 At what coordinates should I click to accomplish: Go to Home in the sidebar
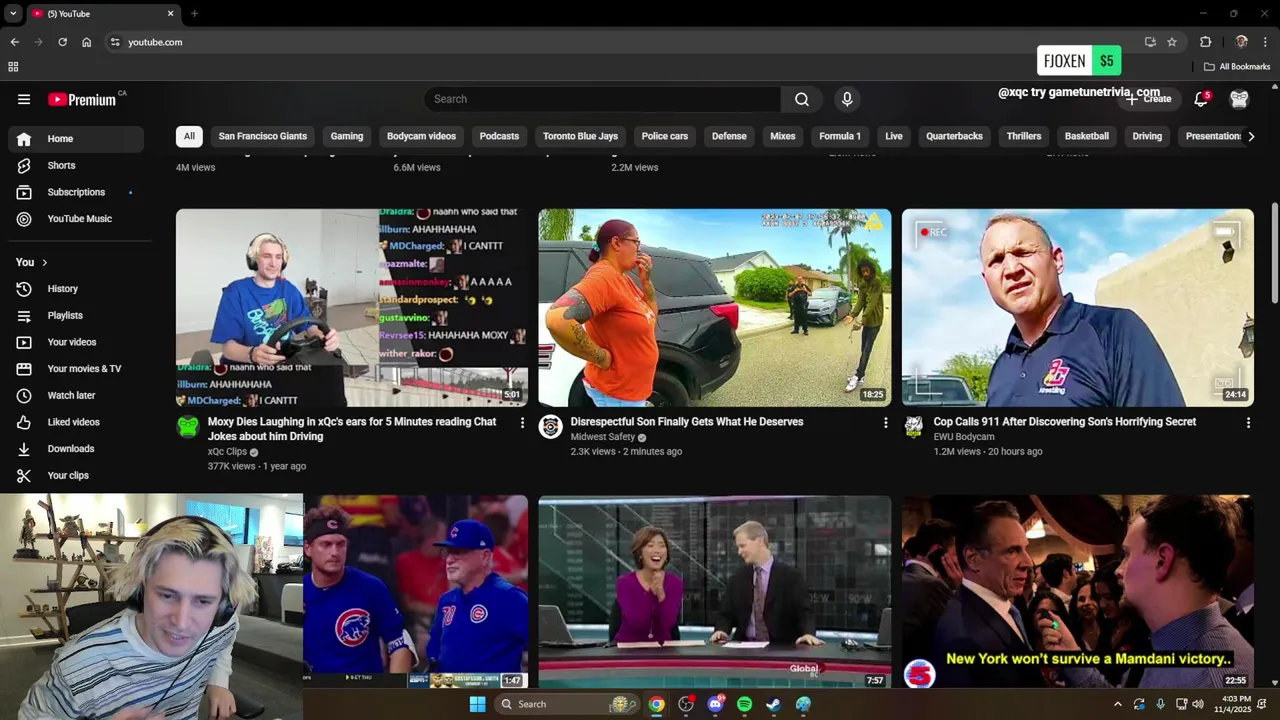click(76, 139)
